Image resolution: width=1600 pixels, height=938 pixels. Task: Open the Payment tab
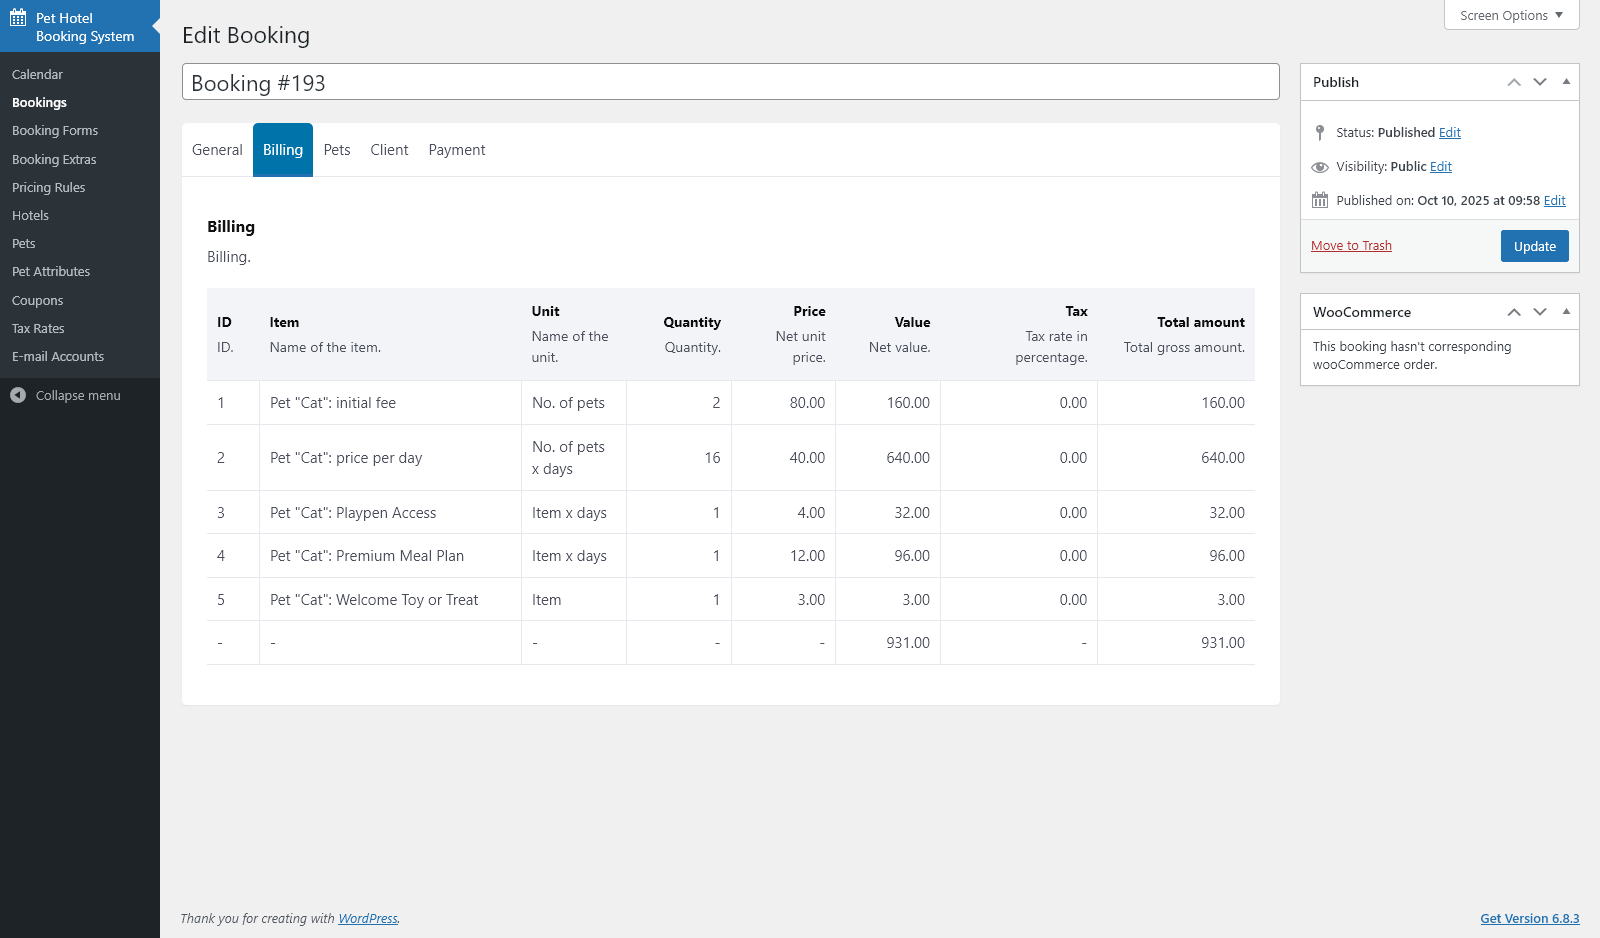(457, 150)
